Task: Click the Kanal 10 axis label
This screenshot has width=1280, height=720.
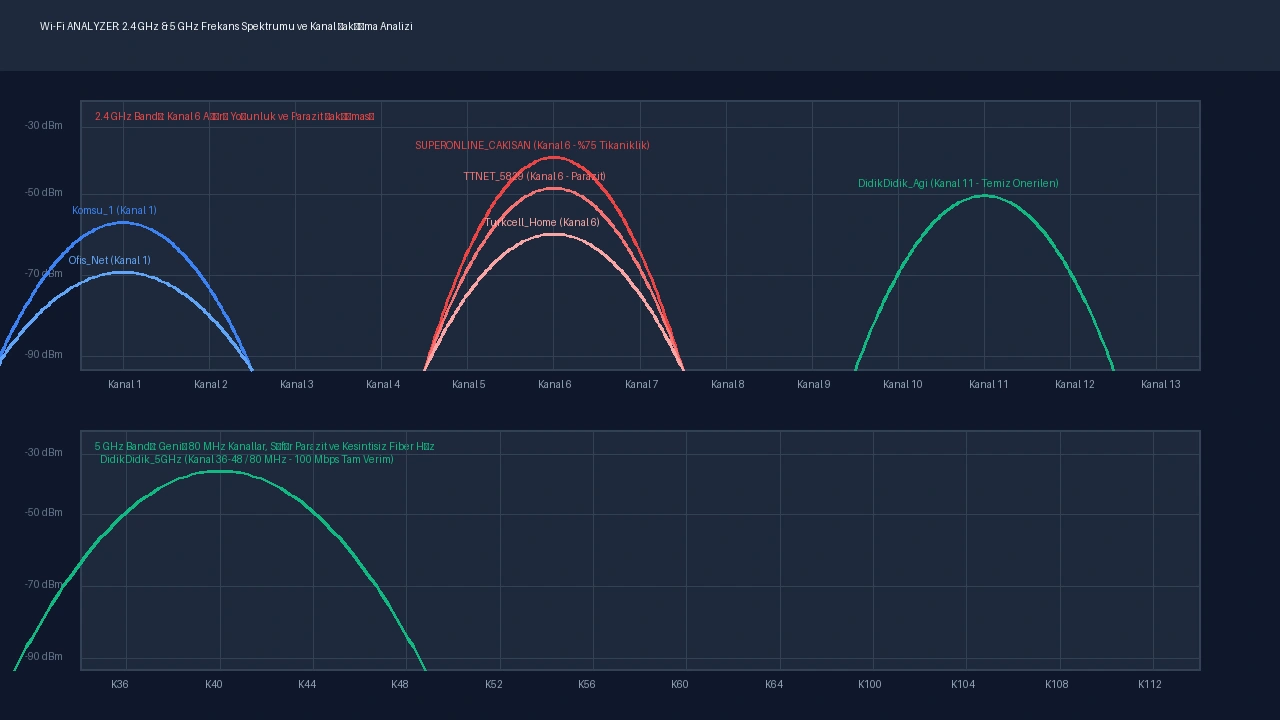Action: coord(903,384)
